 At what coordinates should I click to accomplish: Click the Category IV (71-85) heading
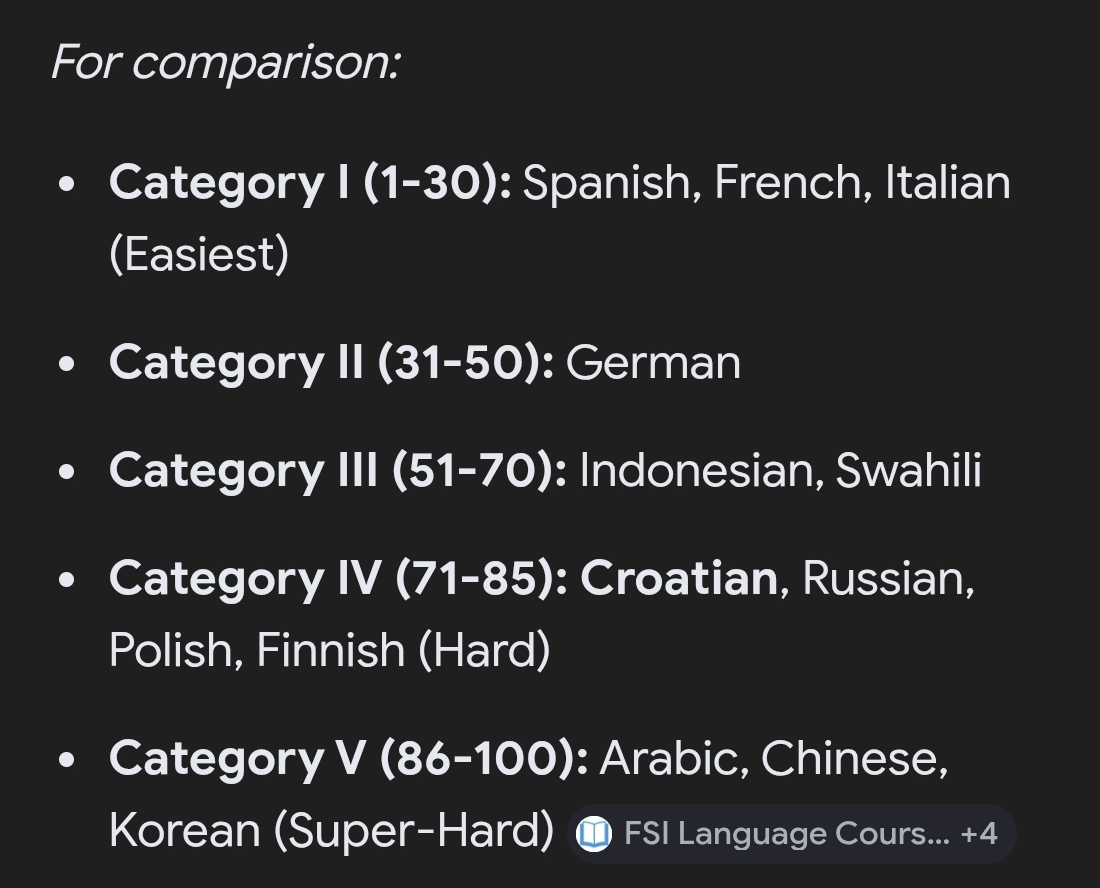pyautogui.click(x=338, y=578)
